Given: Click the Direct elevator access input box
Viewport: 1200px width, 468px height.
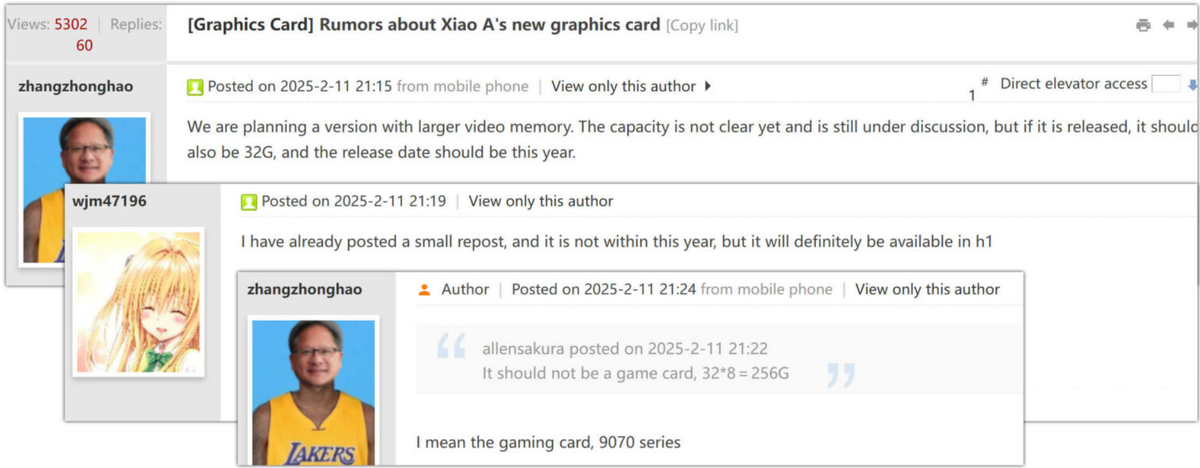Looking at the screenshot, I should click(1166, 85).
